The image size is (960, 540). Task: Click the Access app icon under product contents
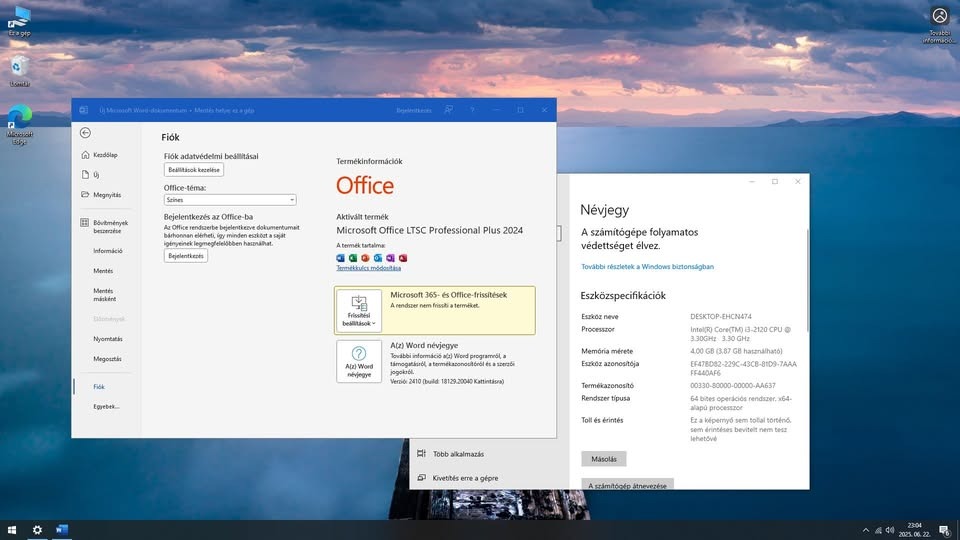(x=403, y=258)
